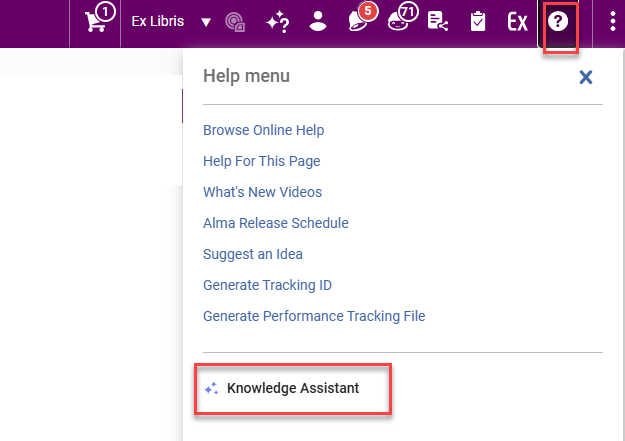The width and height of the screenshot is (625, 441).
Task: Toggle the Help question mark icon
Action: 558,22
